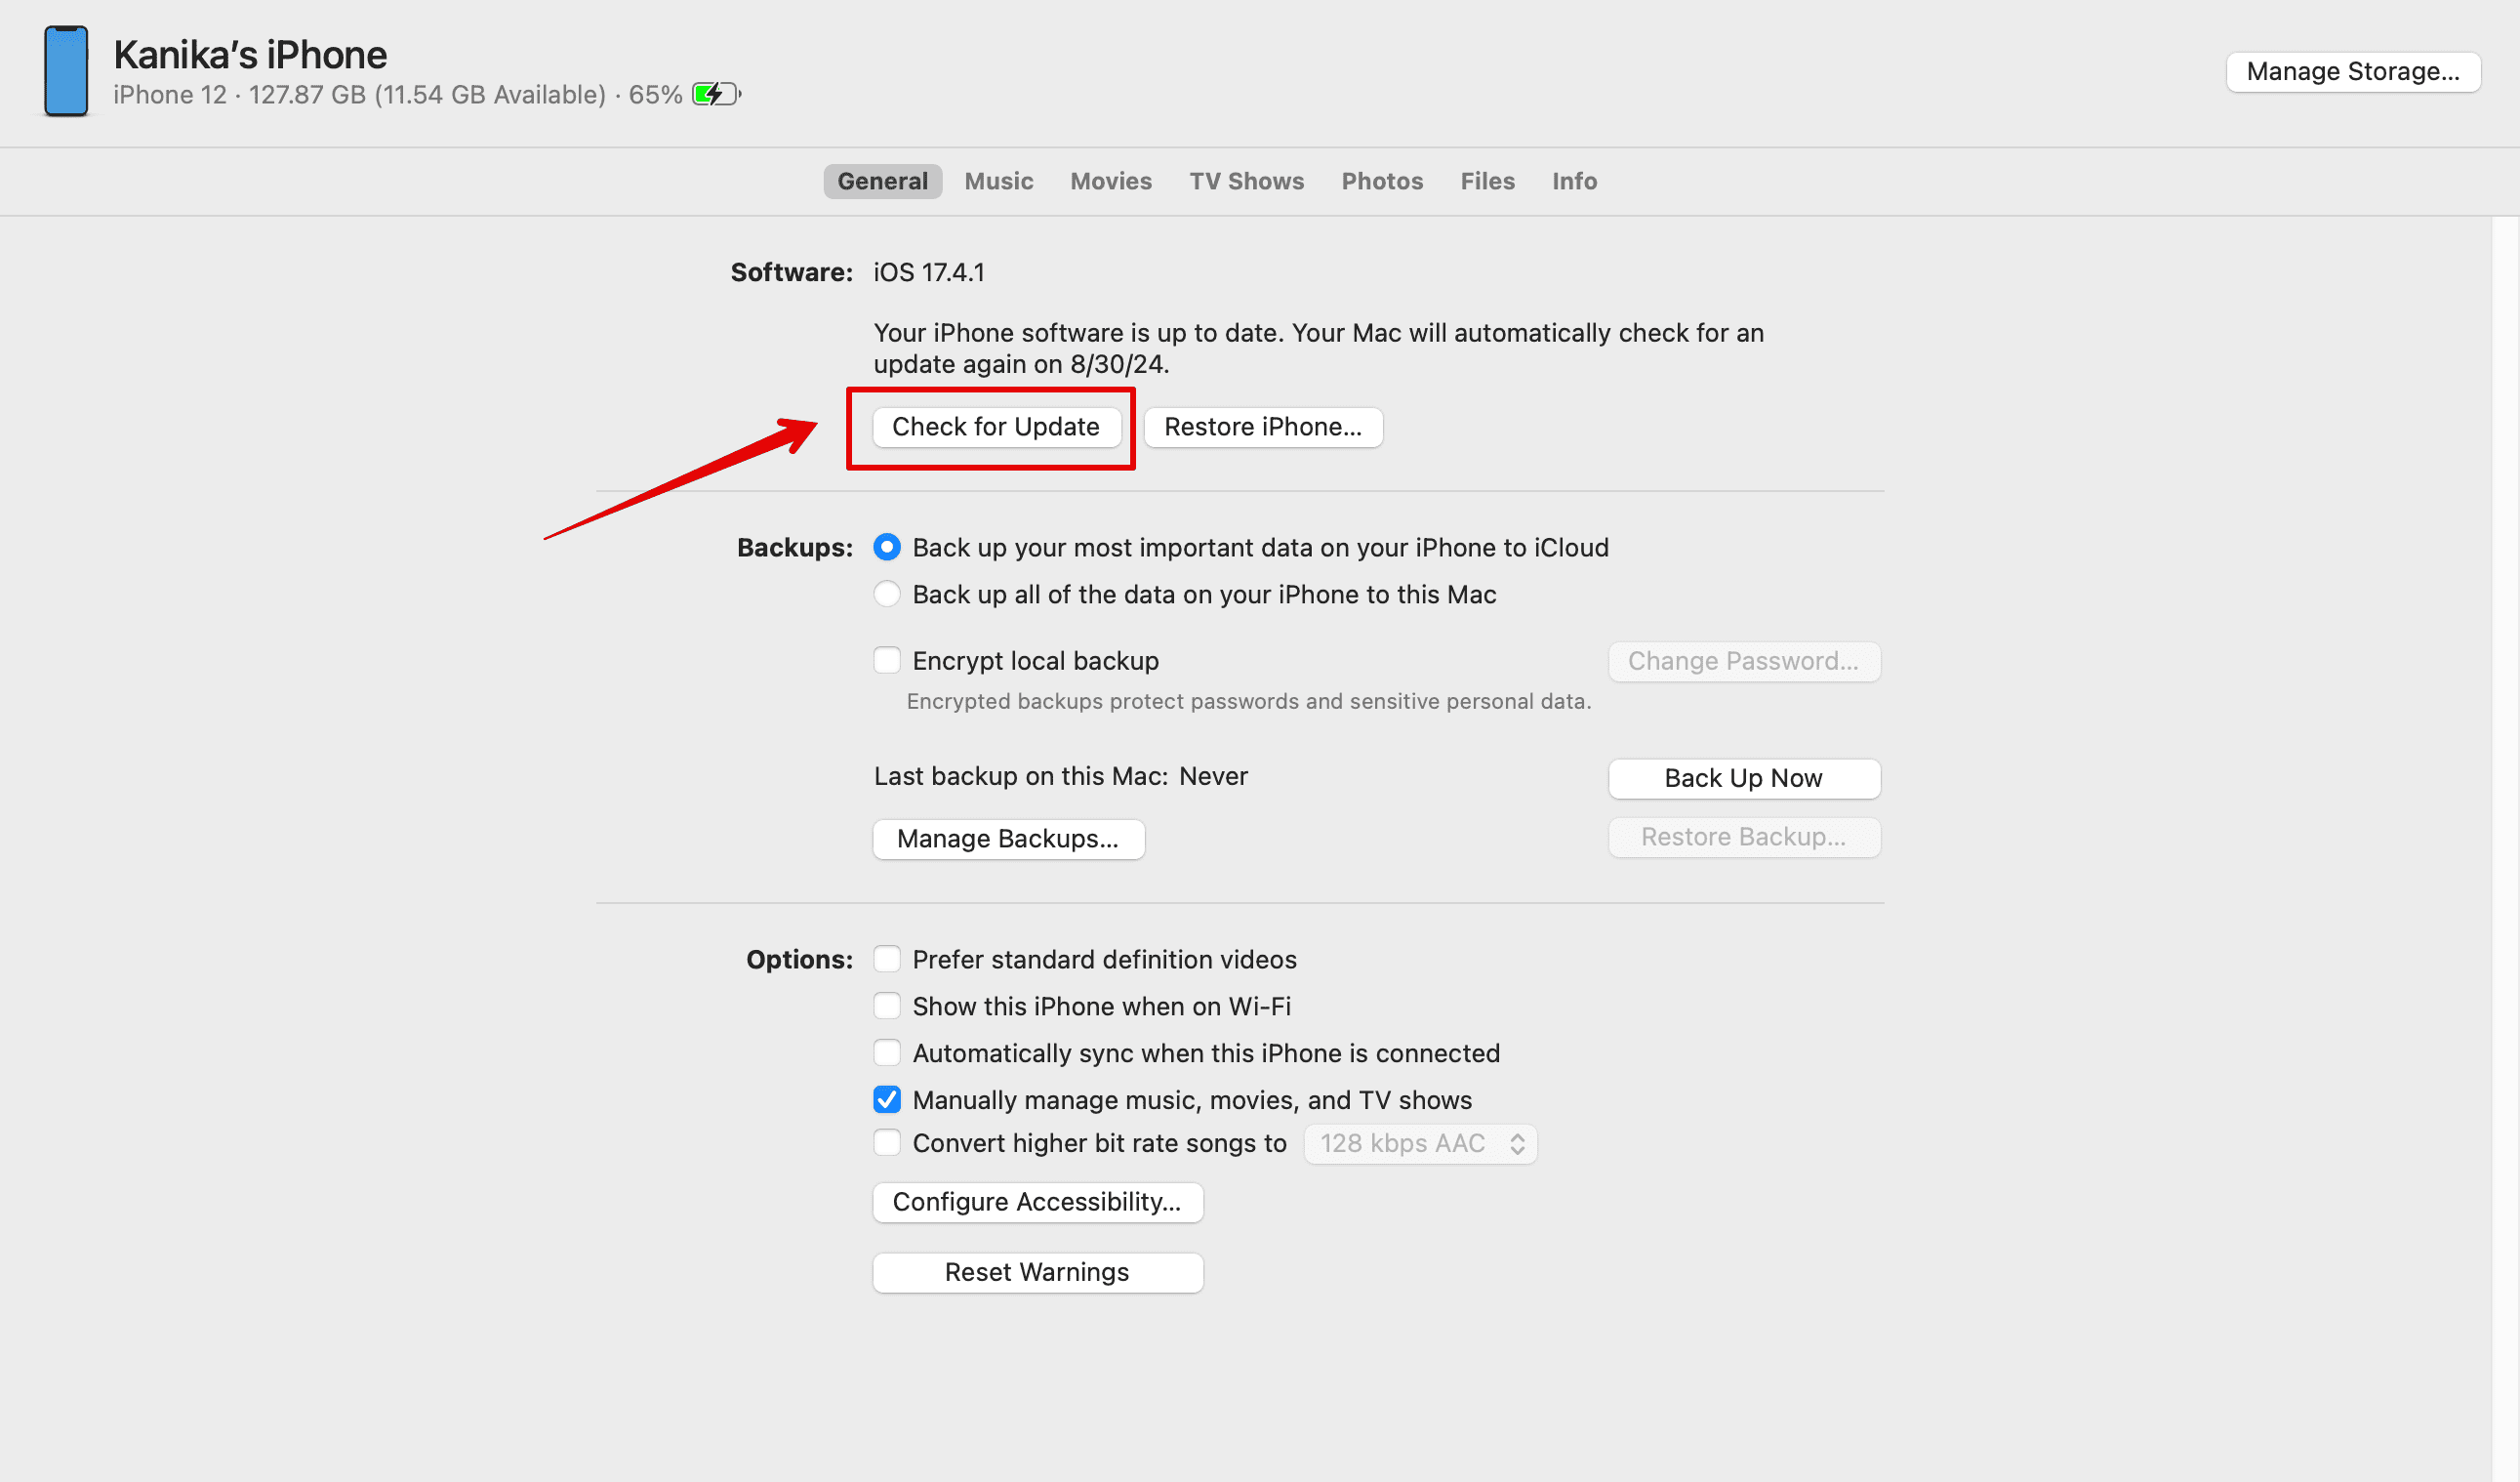Click Check for Update button
This screenshot has width=2520, height=1482.
pyautogui.click(x=995, y=426)
